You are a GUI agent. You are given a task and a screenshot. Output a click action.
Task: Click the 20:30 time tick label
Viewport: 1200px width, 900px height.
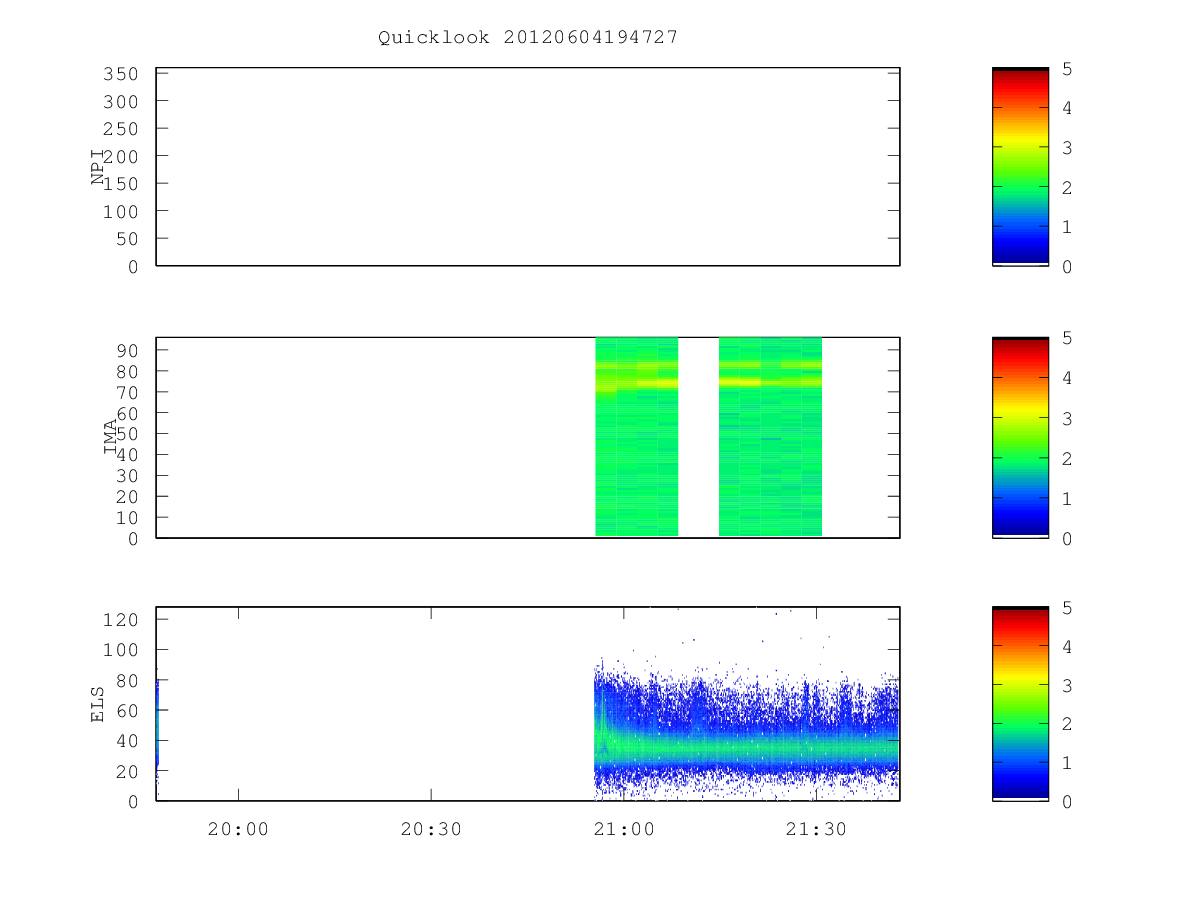click(431, 830)
